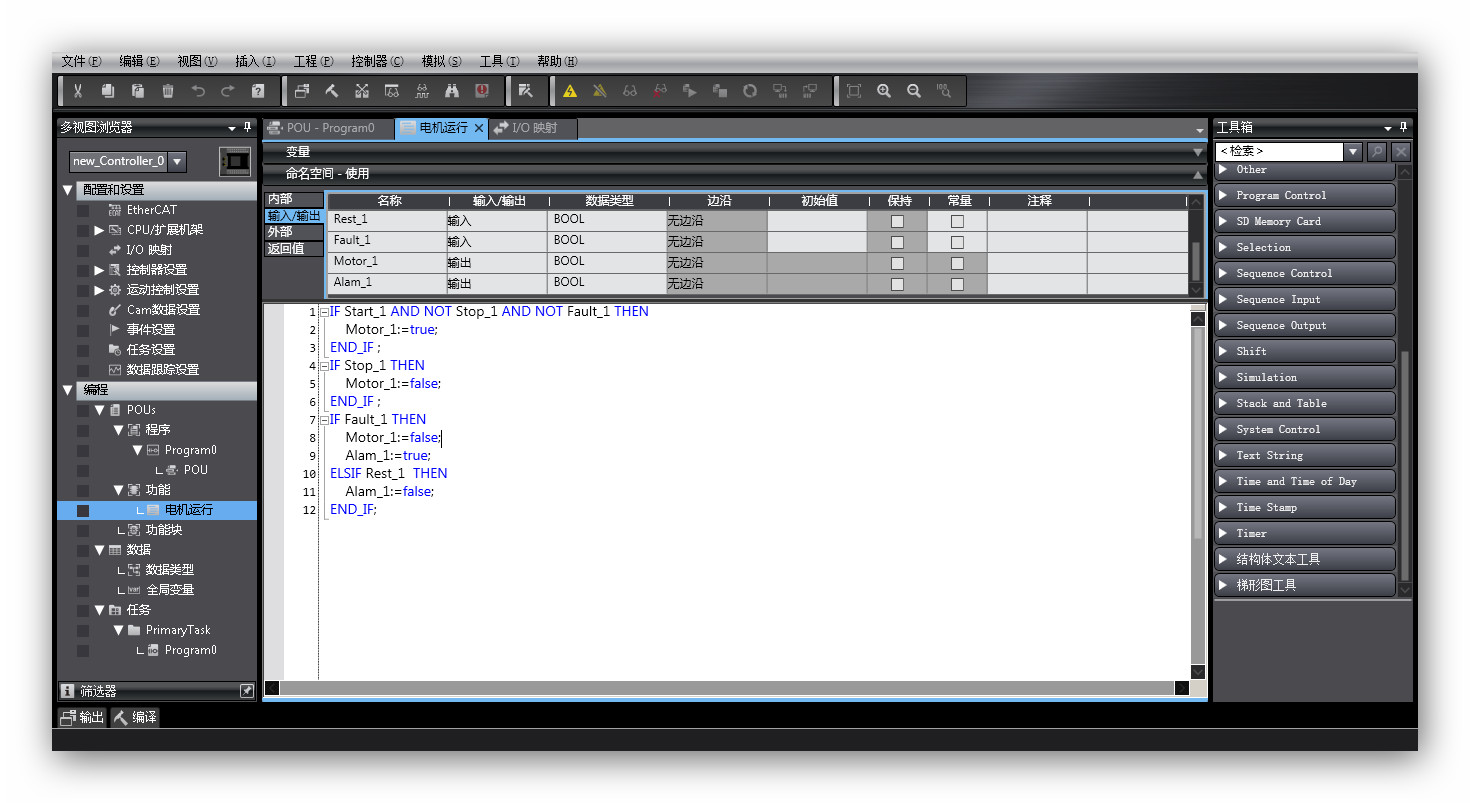Click the help question mark toolbar icon
The width and height of the screenshot is (1470, 803).
coord(258,91)
